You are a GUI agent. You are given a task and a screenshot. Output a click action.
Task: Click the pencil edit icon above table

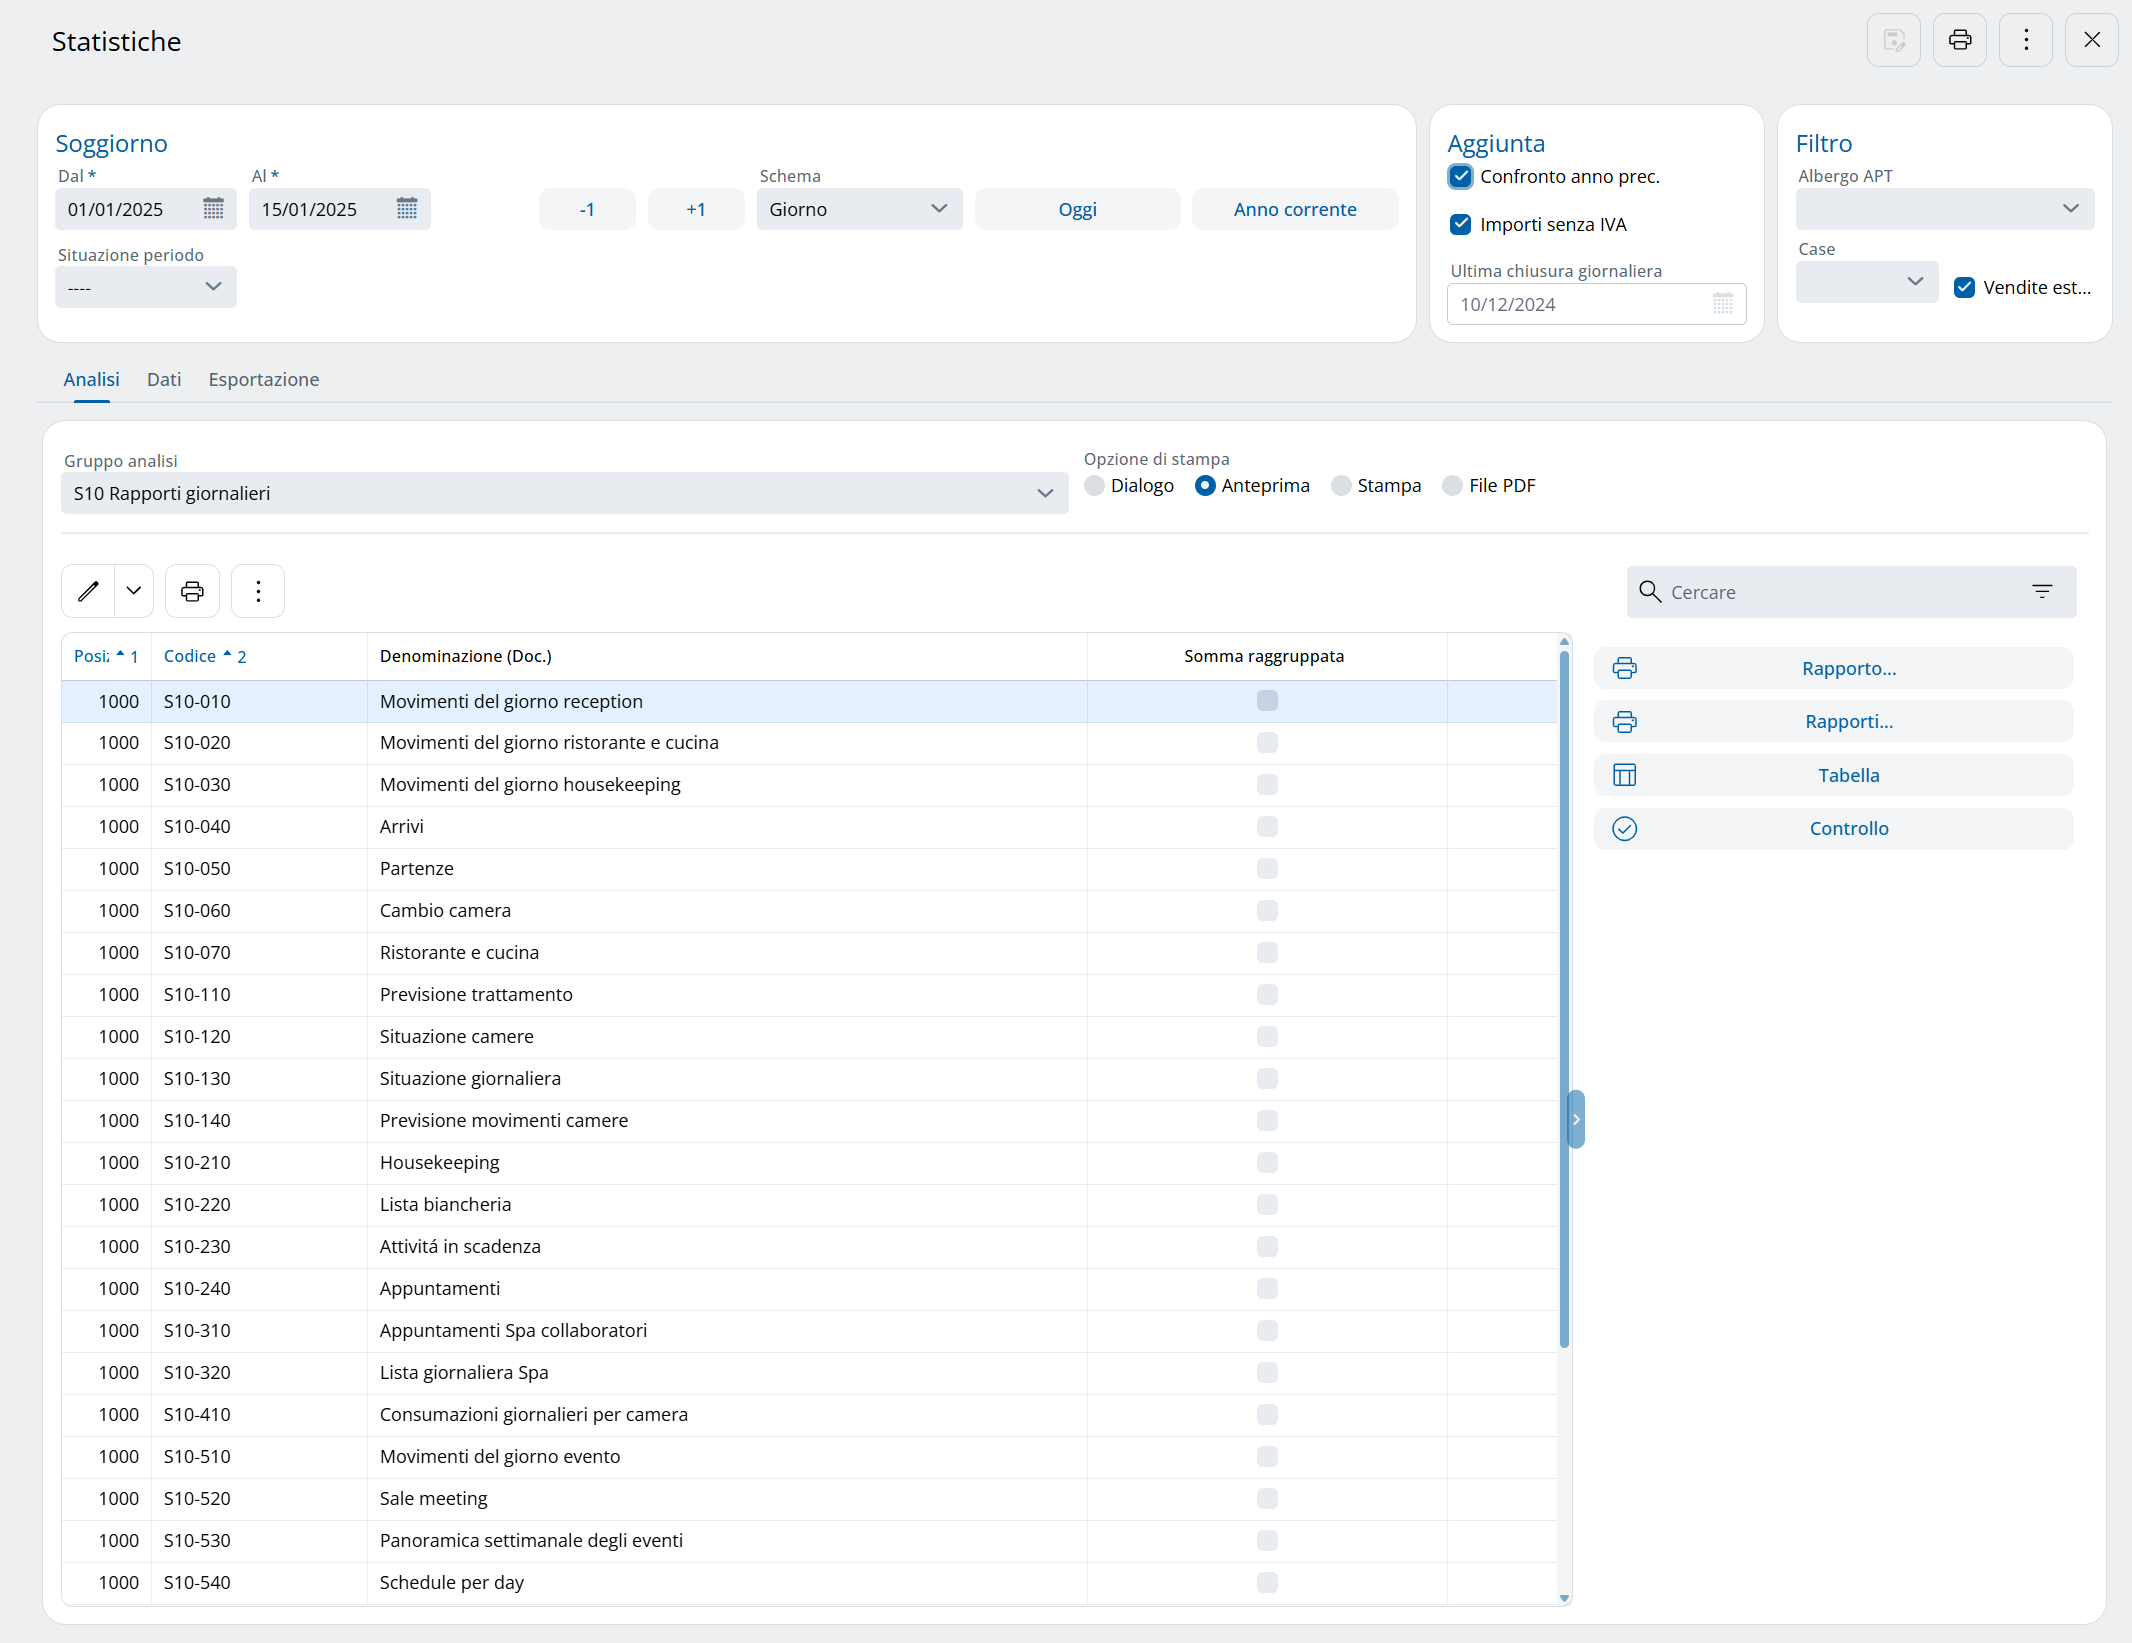pyautogui.click(x=88, y=591)
